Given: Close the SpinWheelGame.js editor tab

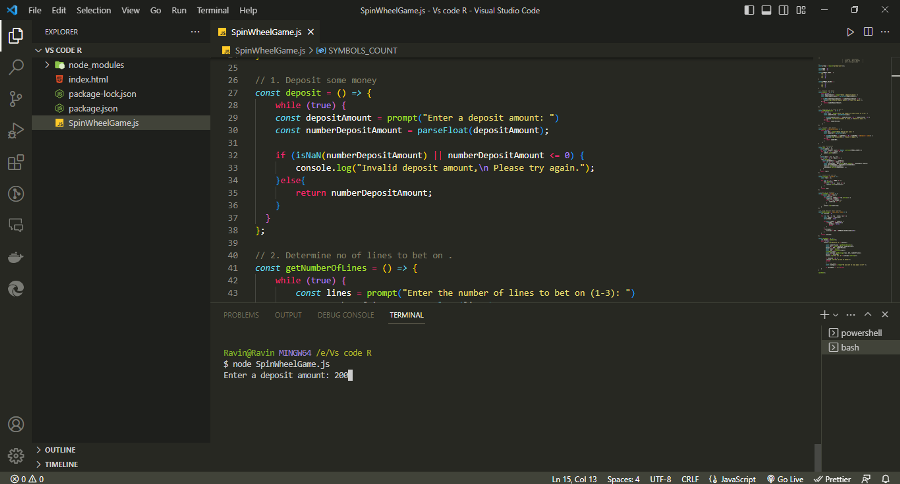Looking at the screenshot, I should pyautogui.click(x=311, y=32).
